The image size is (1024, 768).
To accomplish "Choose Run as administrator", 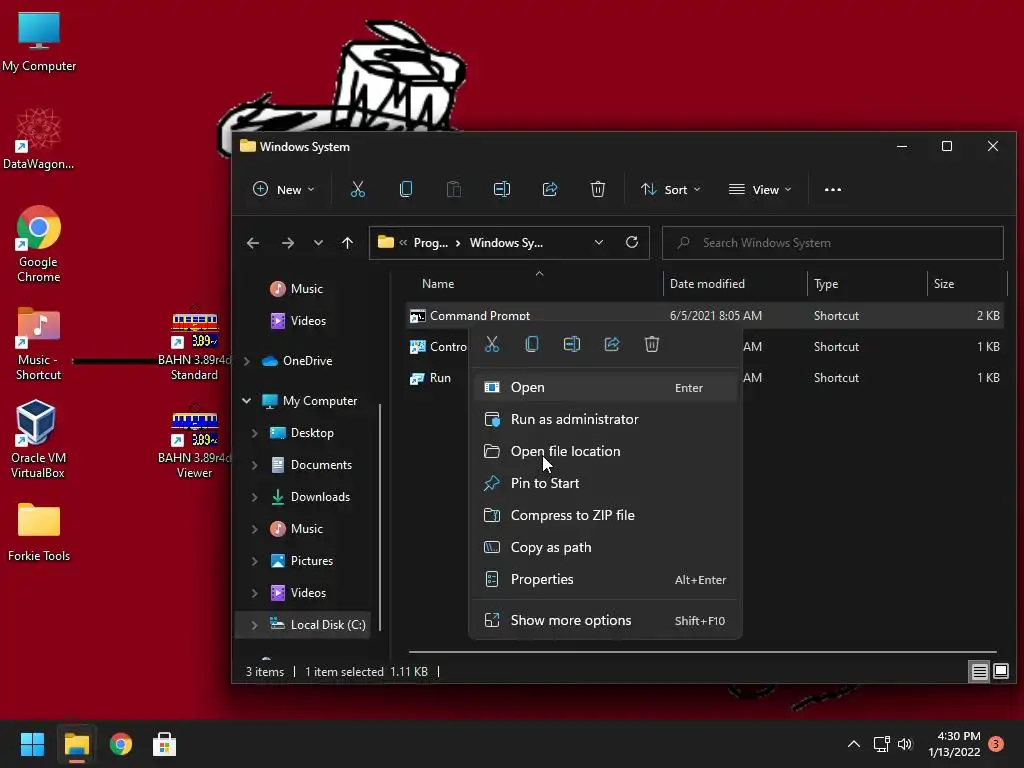I will click(x=605, y=419).
